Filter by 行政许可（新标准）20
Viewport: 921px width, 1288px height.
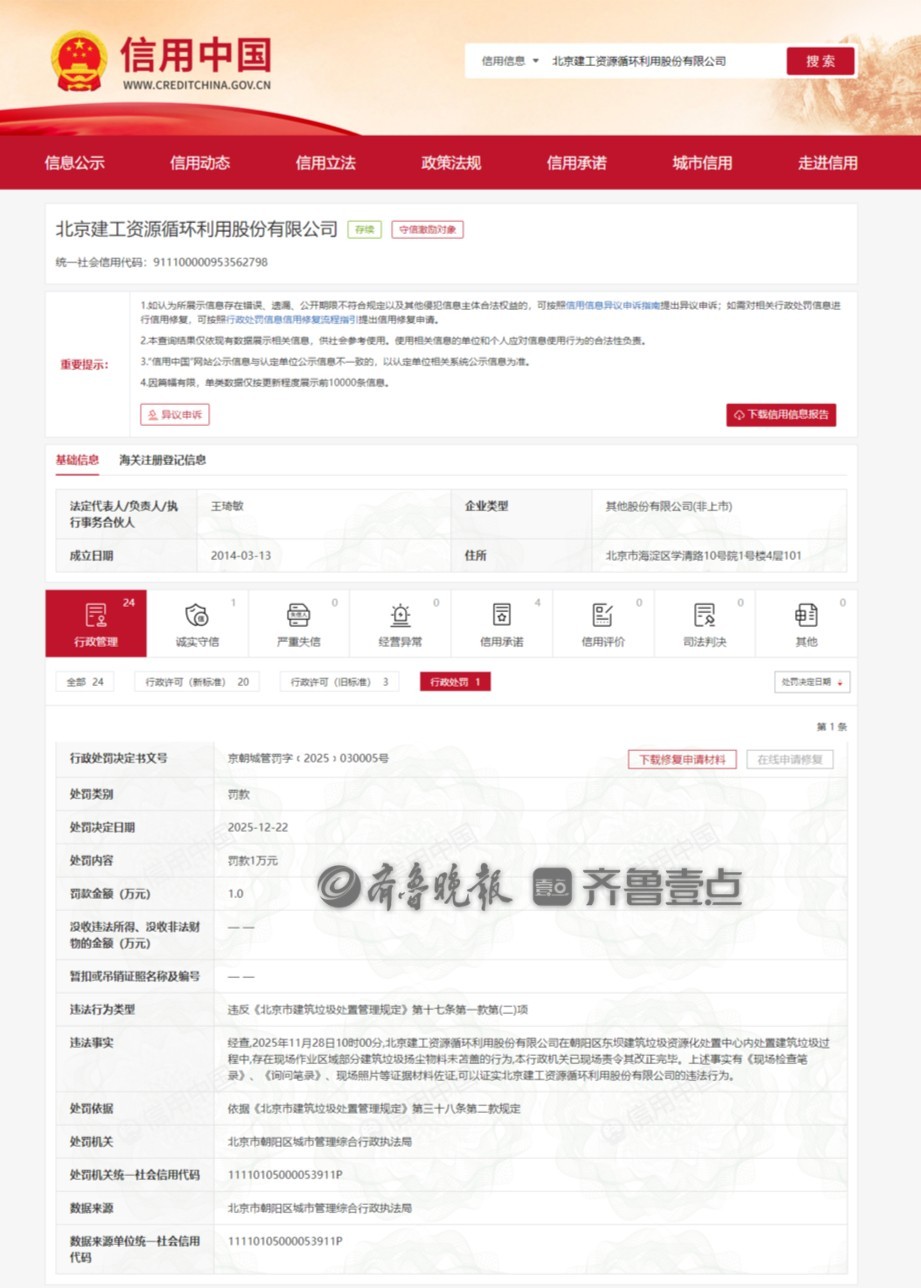coord(197,682)
